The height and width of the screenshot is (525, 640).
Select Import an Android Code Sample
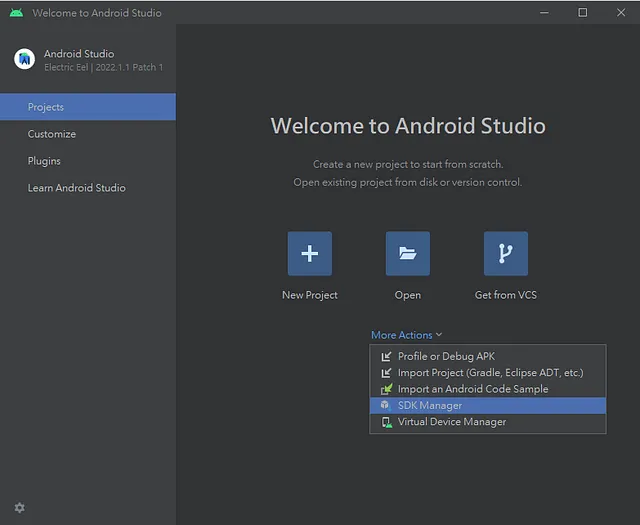click(x=488, y=389)
